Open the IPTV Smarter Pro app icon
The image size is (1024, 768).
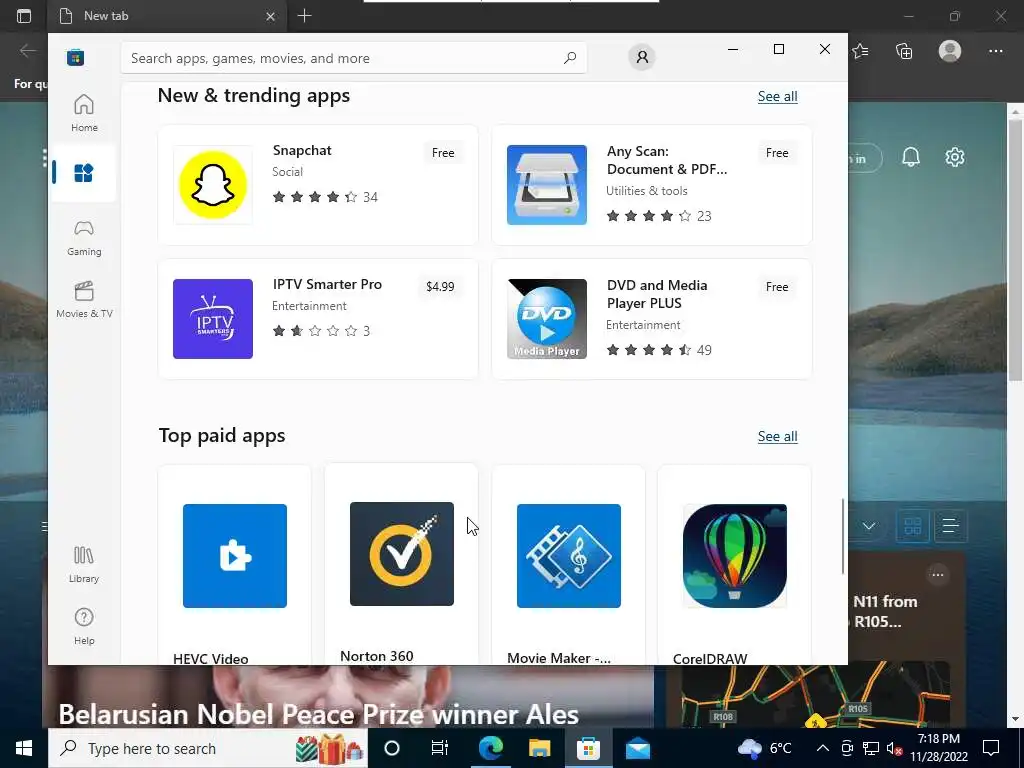(x=213, y=319)
